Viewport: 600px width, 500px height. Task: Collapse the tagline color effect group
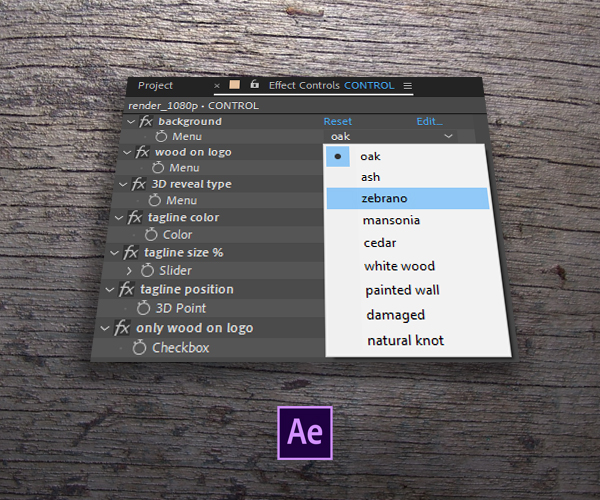(x=119, y=218)
